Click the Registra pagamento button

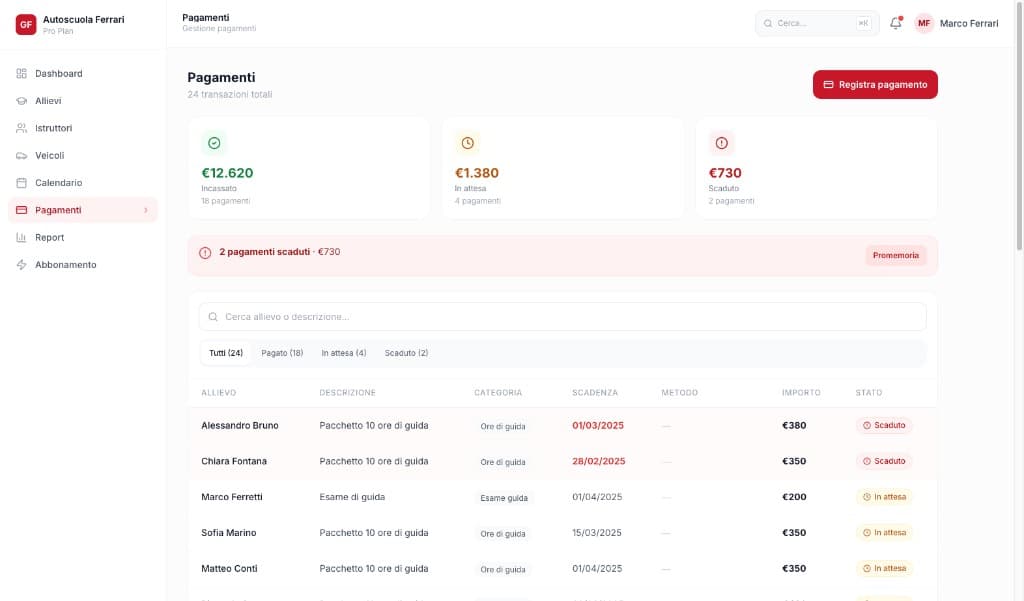click(874, 84)
